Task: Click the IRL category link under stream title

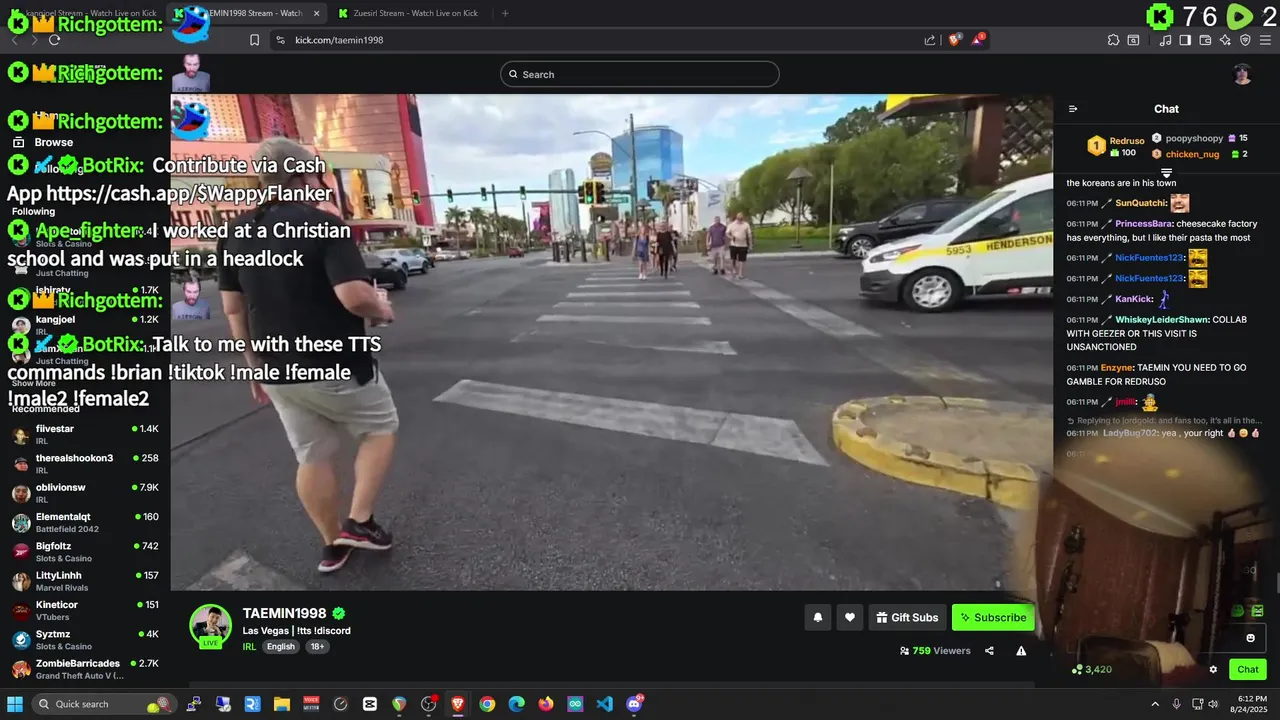Action: [x=249, y=647]
